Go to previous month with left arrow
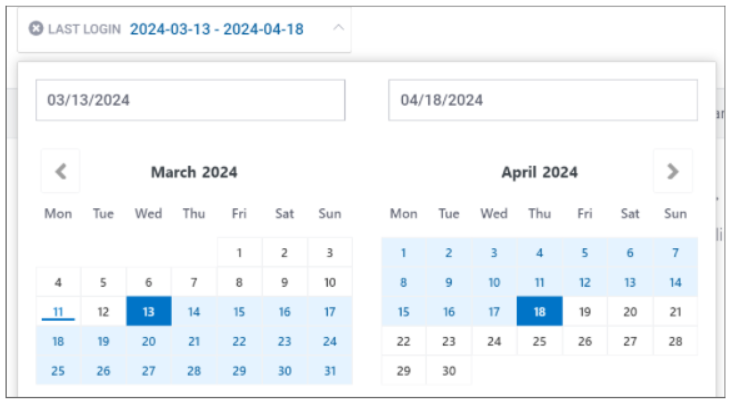 60,171
